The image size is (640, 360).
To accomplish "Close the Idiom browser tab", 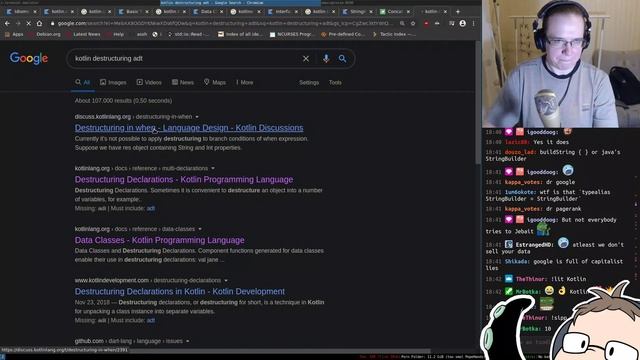I will coord(34,12).
